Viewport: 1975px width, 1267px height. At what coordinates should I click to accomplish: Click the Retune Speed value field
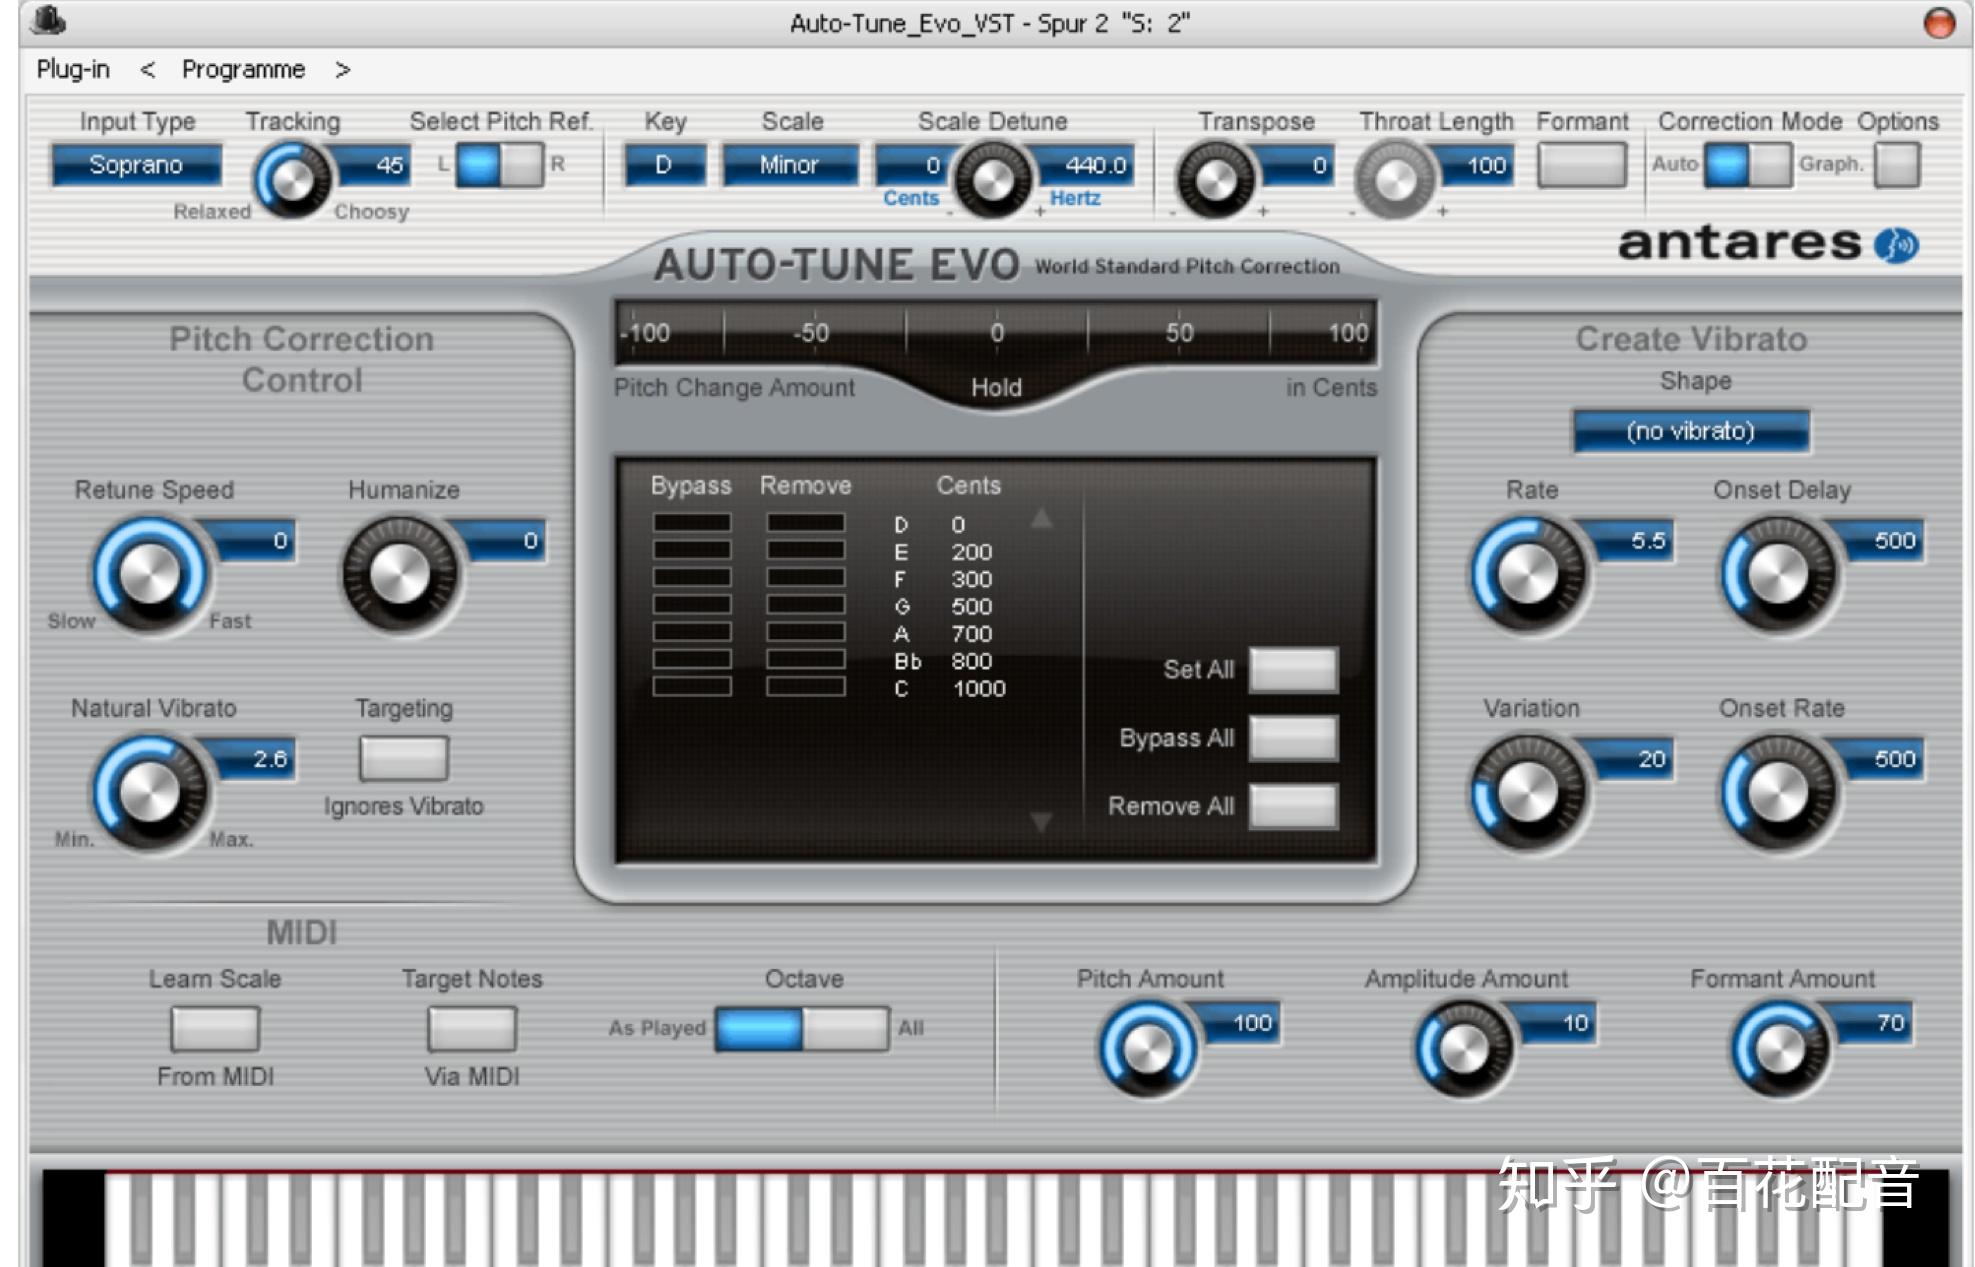[250, 541]
